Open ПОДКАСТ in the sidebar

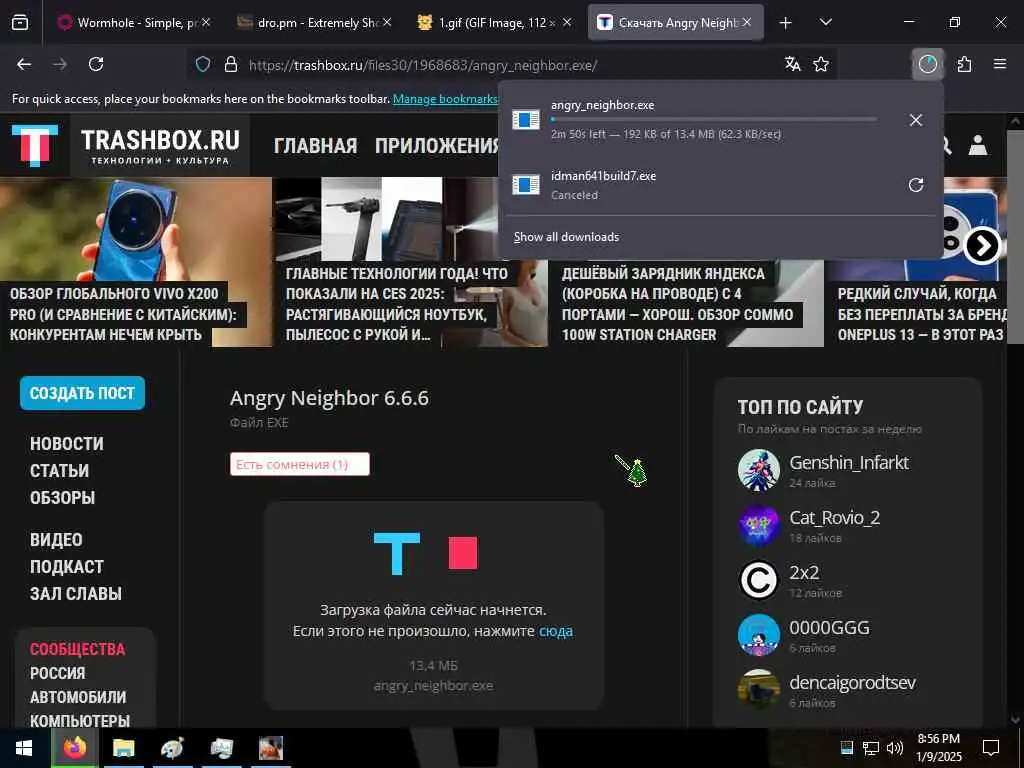click(x=67, y=567)
